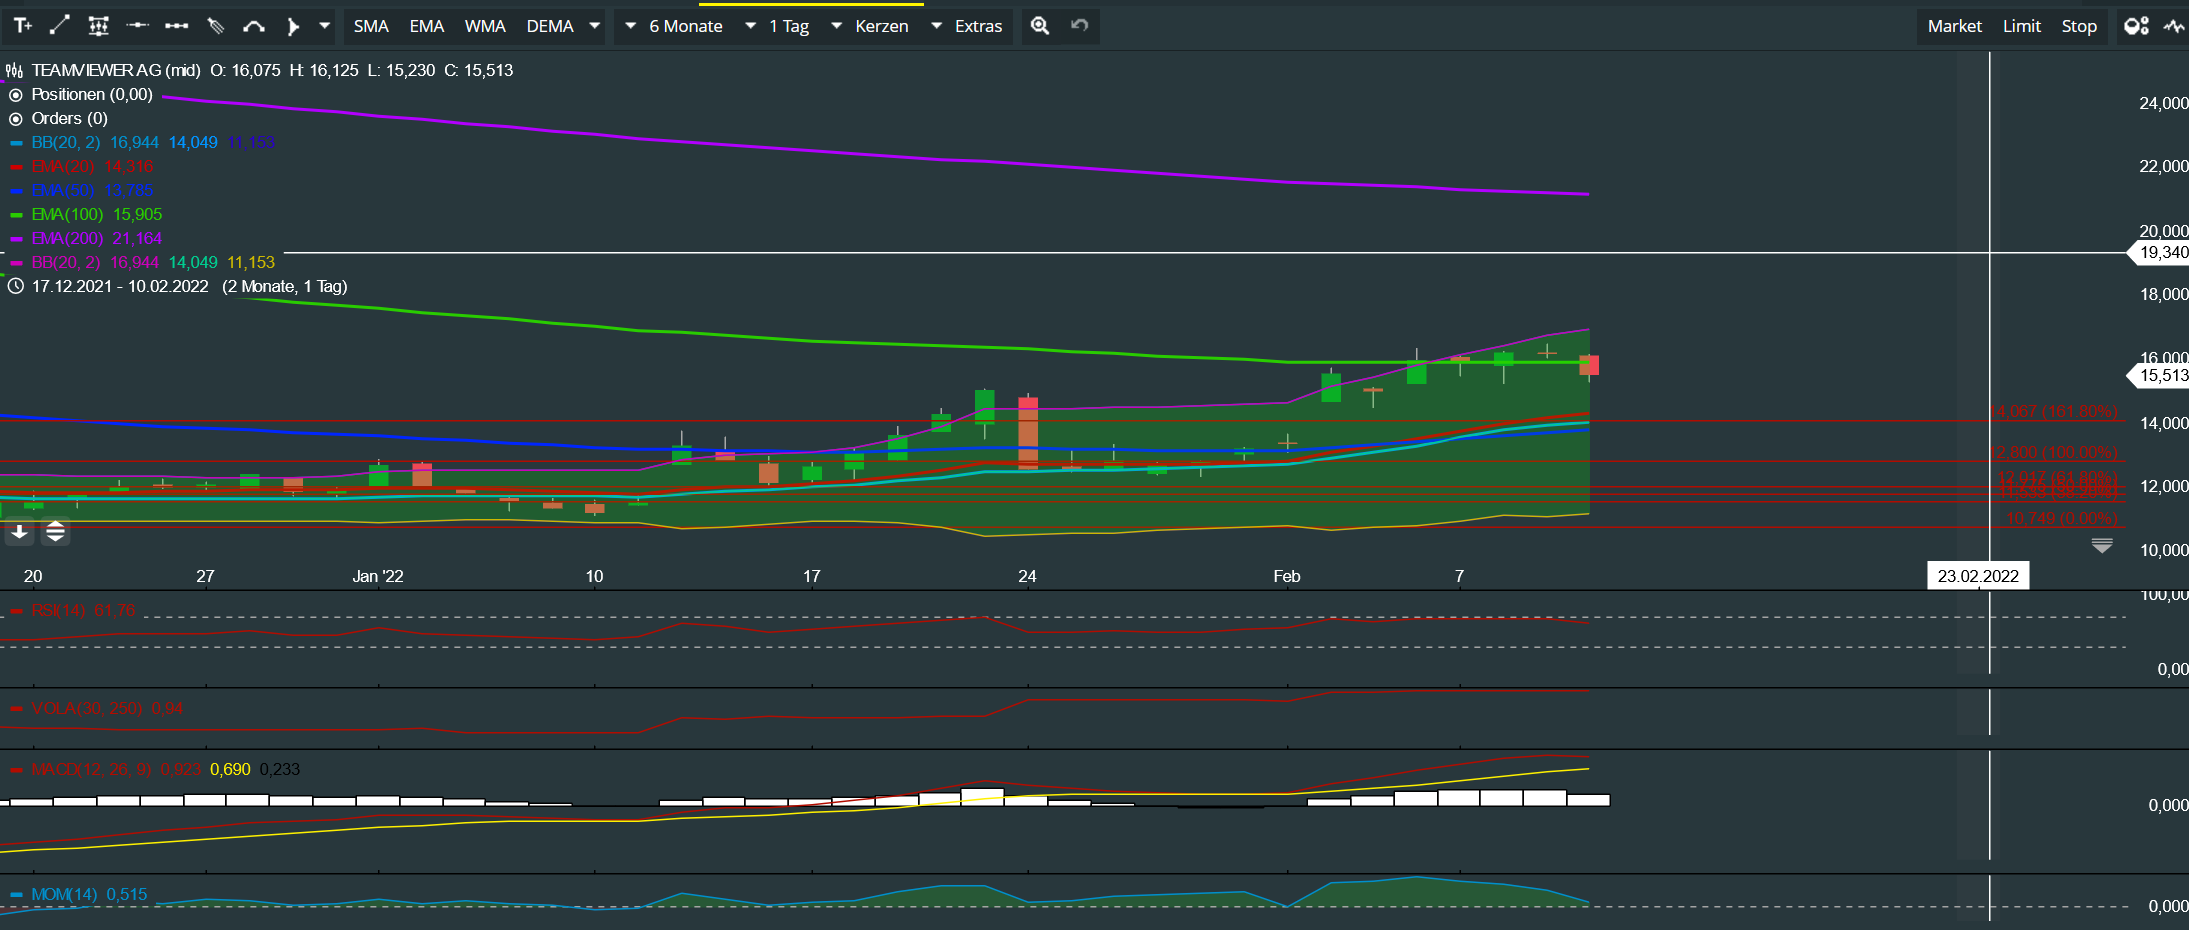Click the Limit order button
The image size is (2189, 930).
point(2021,26)
